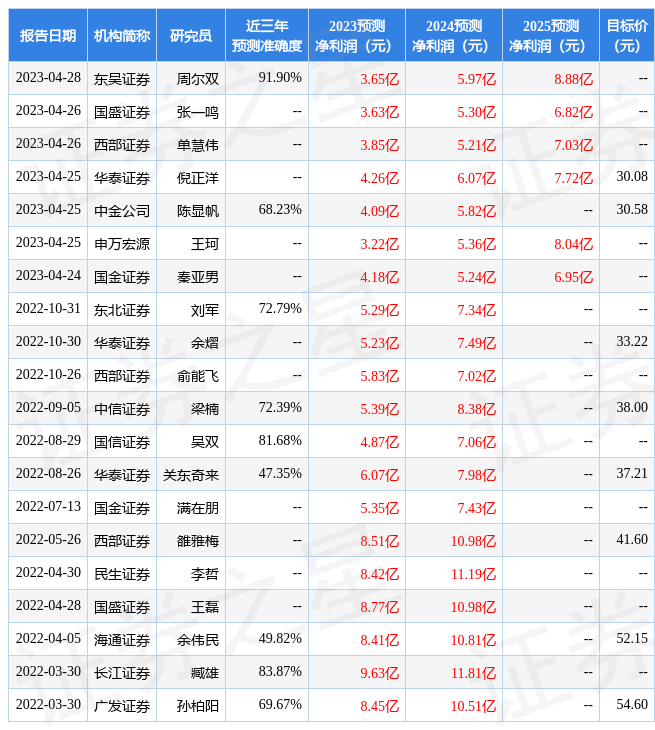This screenshot has width=655, height=730.
Task: Click the 5.83亿 forecast value
Action: point(379,376)
